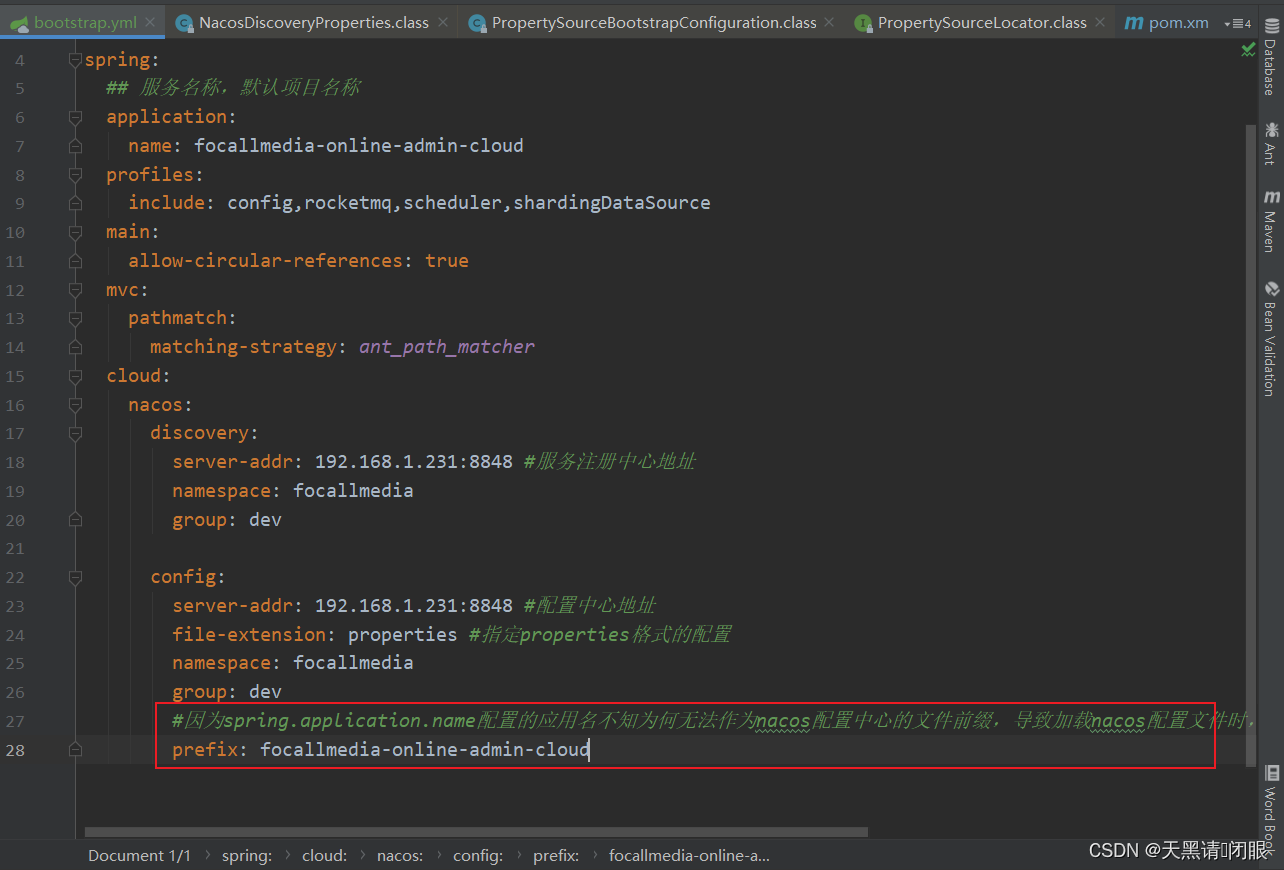This screenshot has width=1284, height=870.
Task: Click group: dev on line 26
Action: point(227,692)
